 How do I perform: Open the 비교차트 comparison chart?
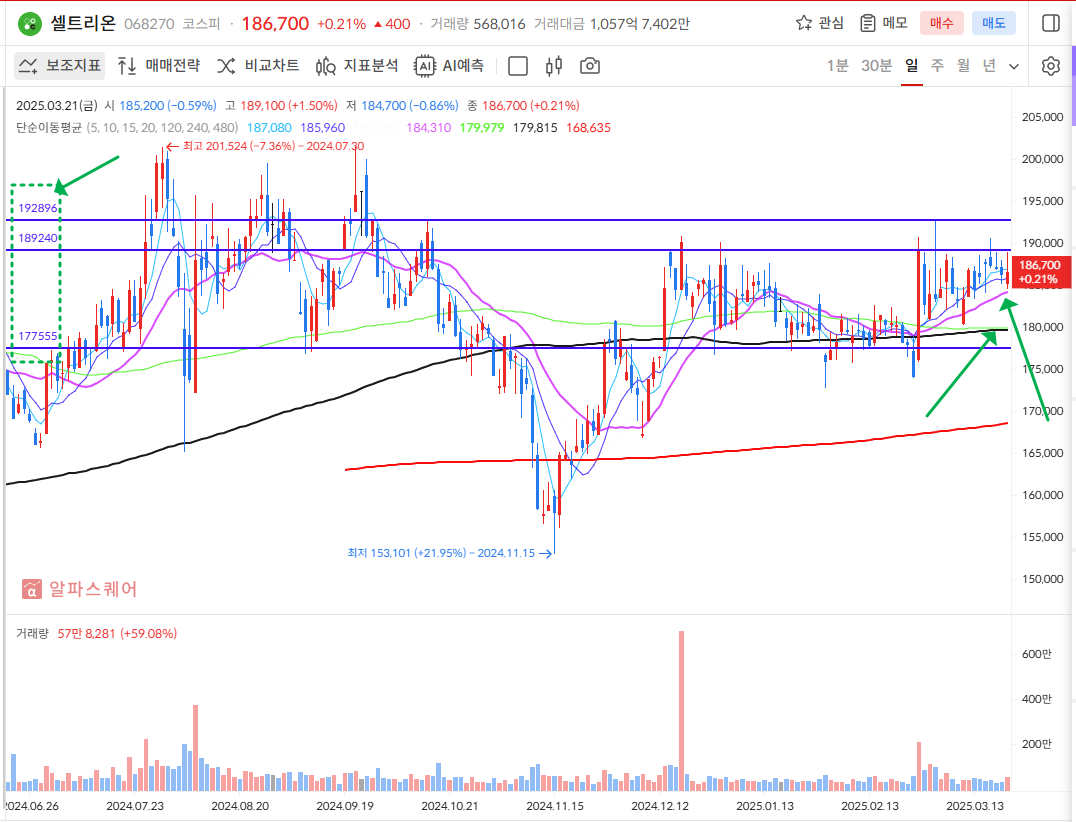click(x=258, y=66)
